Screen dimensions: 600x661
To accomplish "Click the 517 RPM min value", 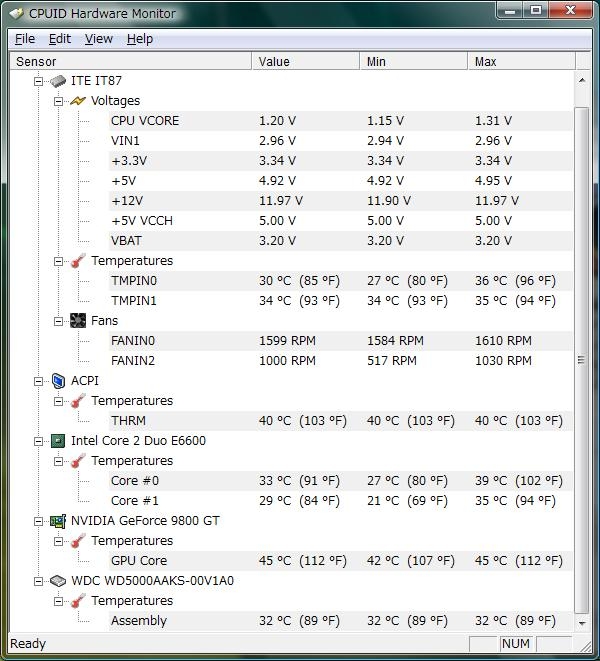I will [392, 361].
